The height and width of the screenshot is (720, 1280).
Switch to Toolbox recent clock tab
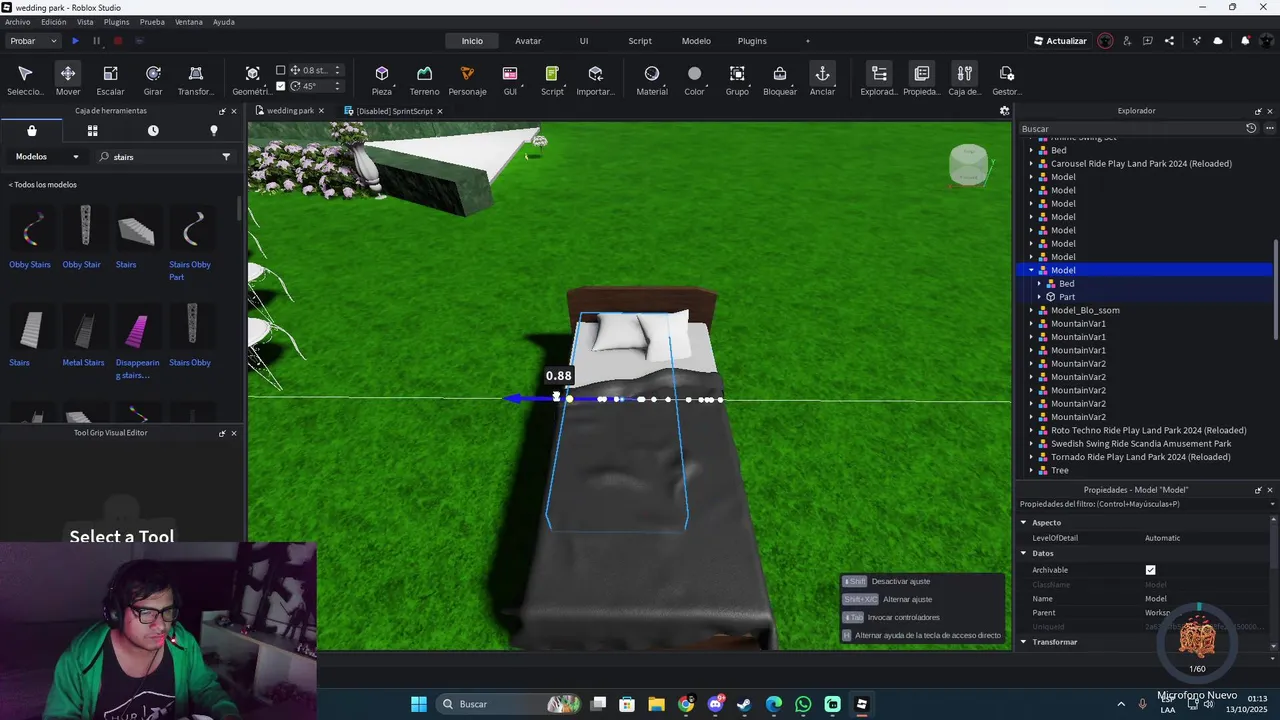click(153, 131)
